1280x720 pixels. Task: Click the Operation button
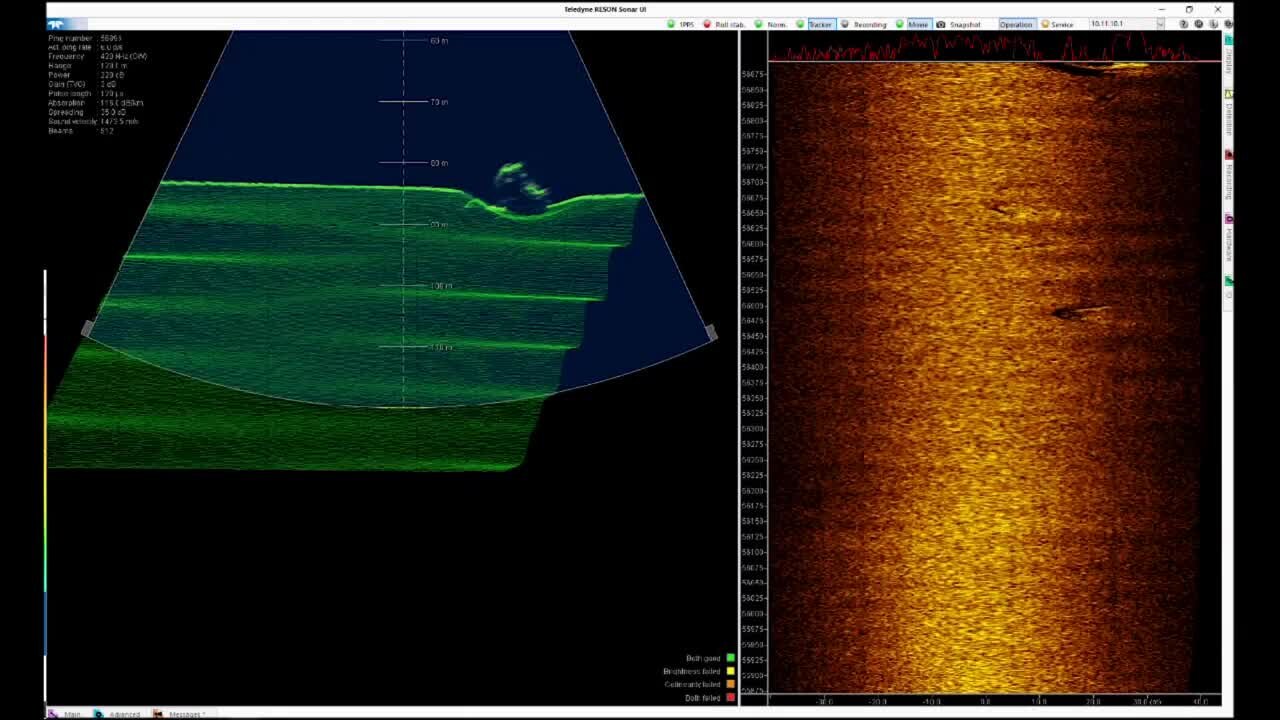[x=1015, y=24]
